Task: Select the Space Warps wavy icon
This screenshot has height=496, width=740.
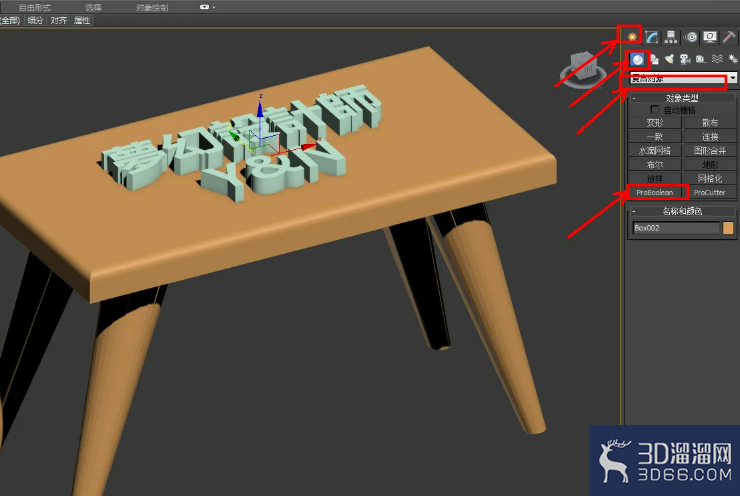Action: 717,59
